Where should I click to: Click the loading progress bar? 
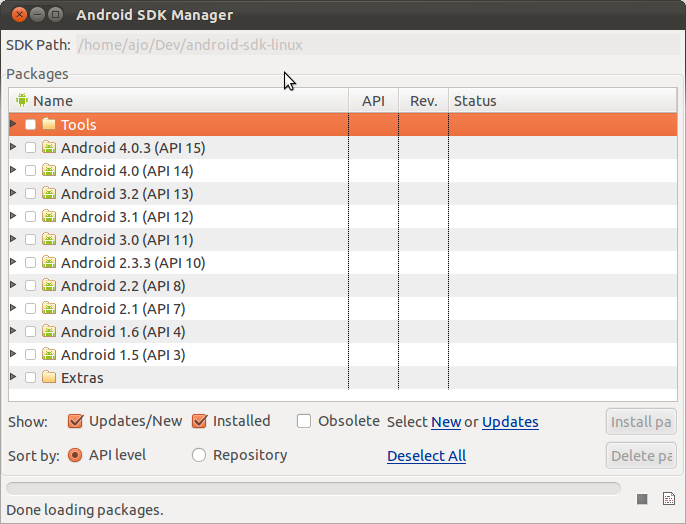(313, 488)
